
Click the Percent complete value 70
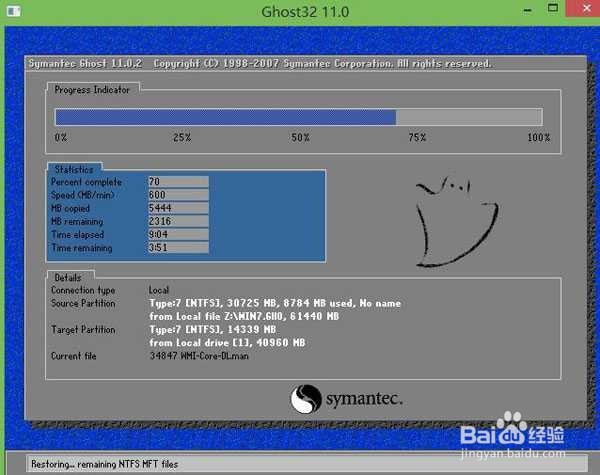click(178, 181)
